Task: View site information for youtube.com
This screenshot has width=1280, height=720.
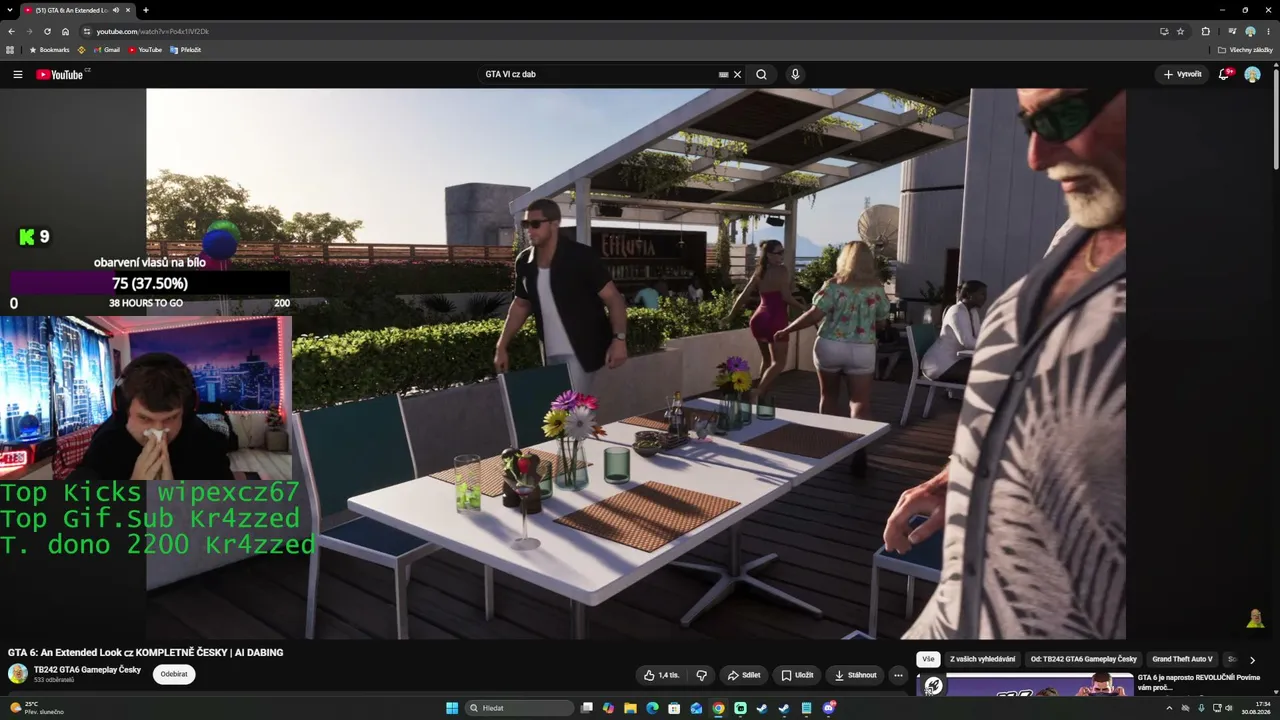Action: tap(87, 31)
